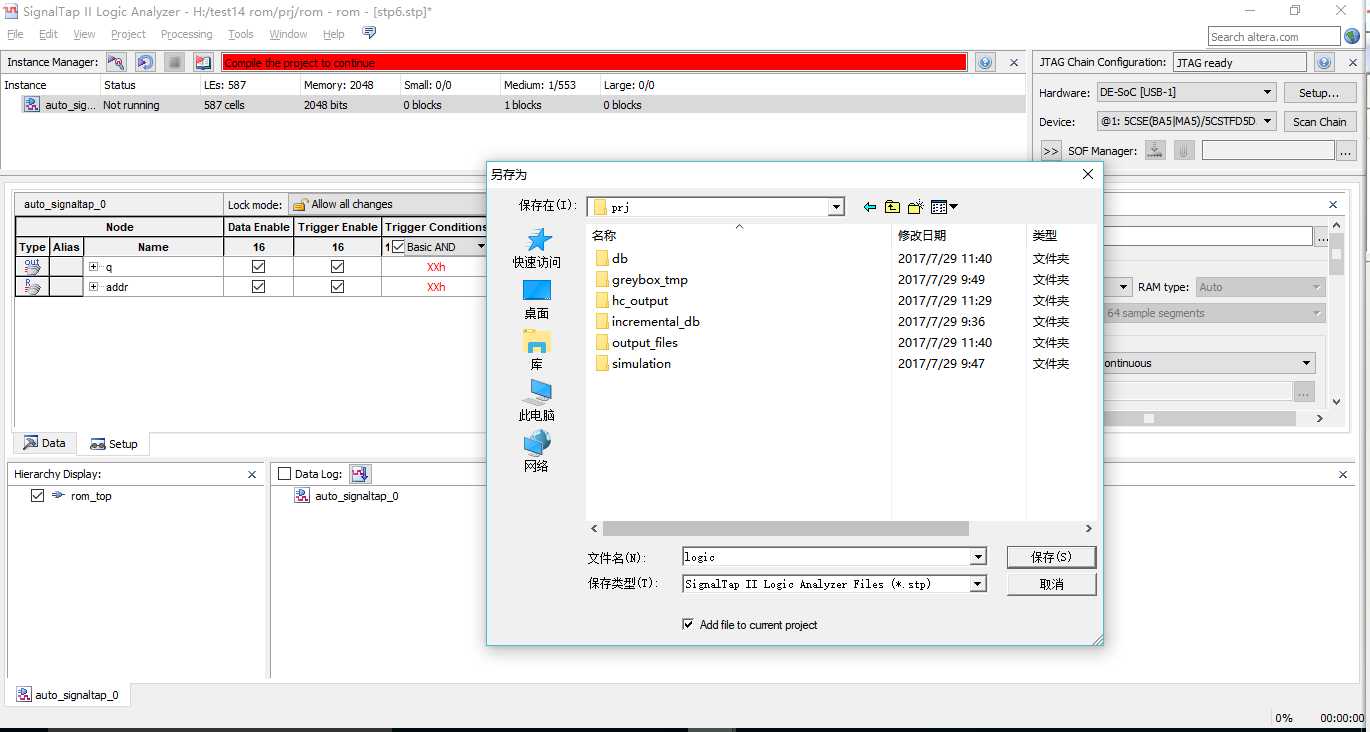
Task: Expand the q node tree
Action: tap(93, 267)
